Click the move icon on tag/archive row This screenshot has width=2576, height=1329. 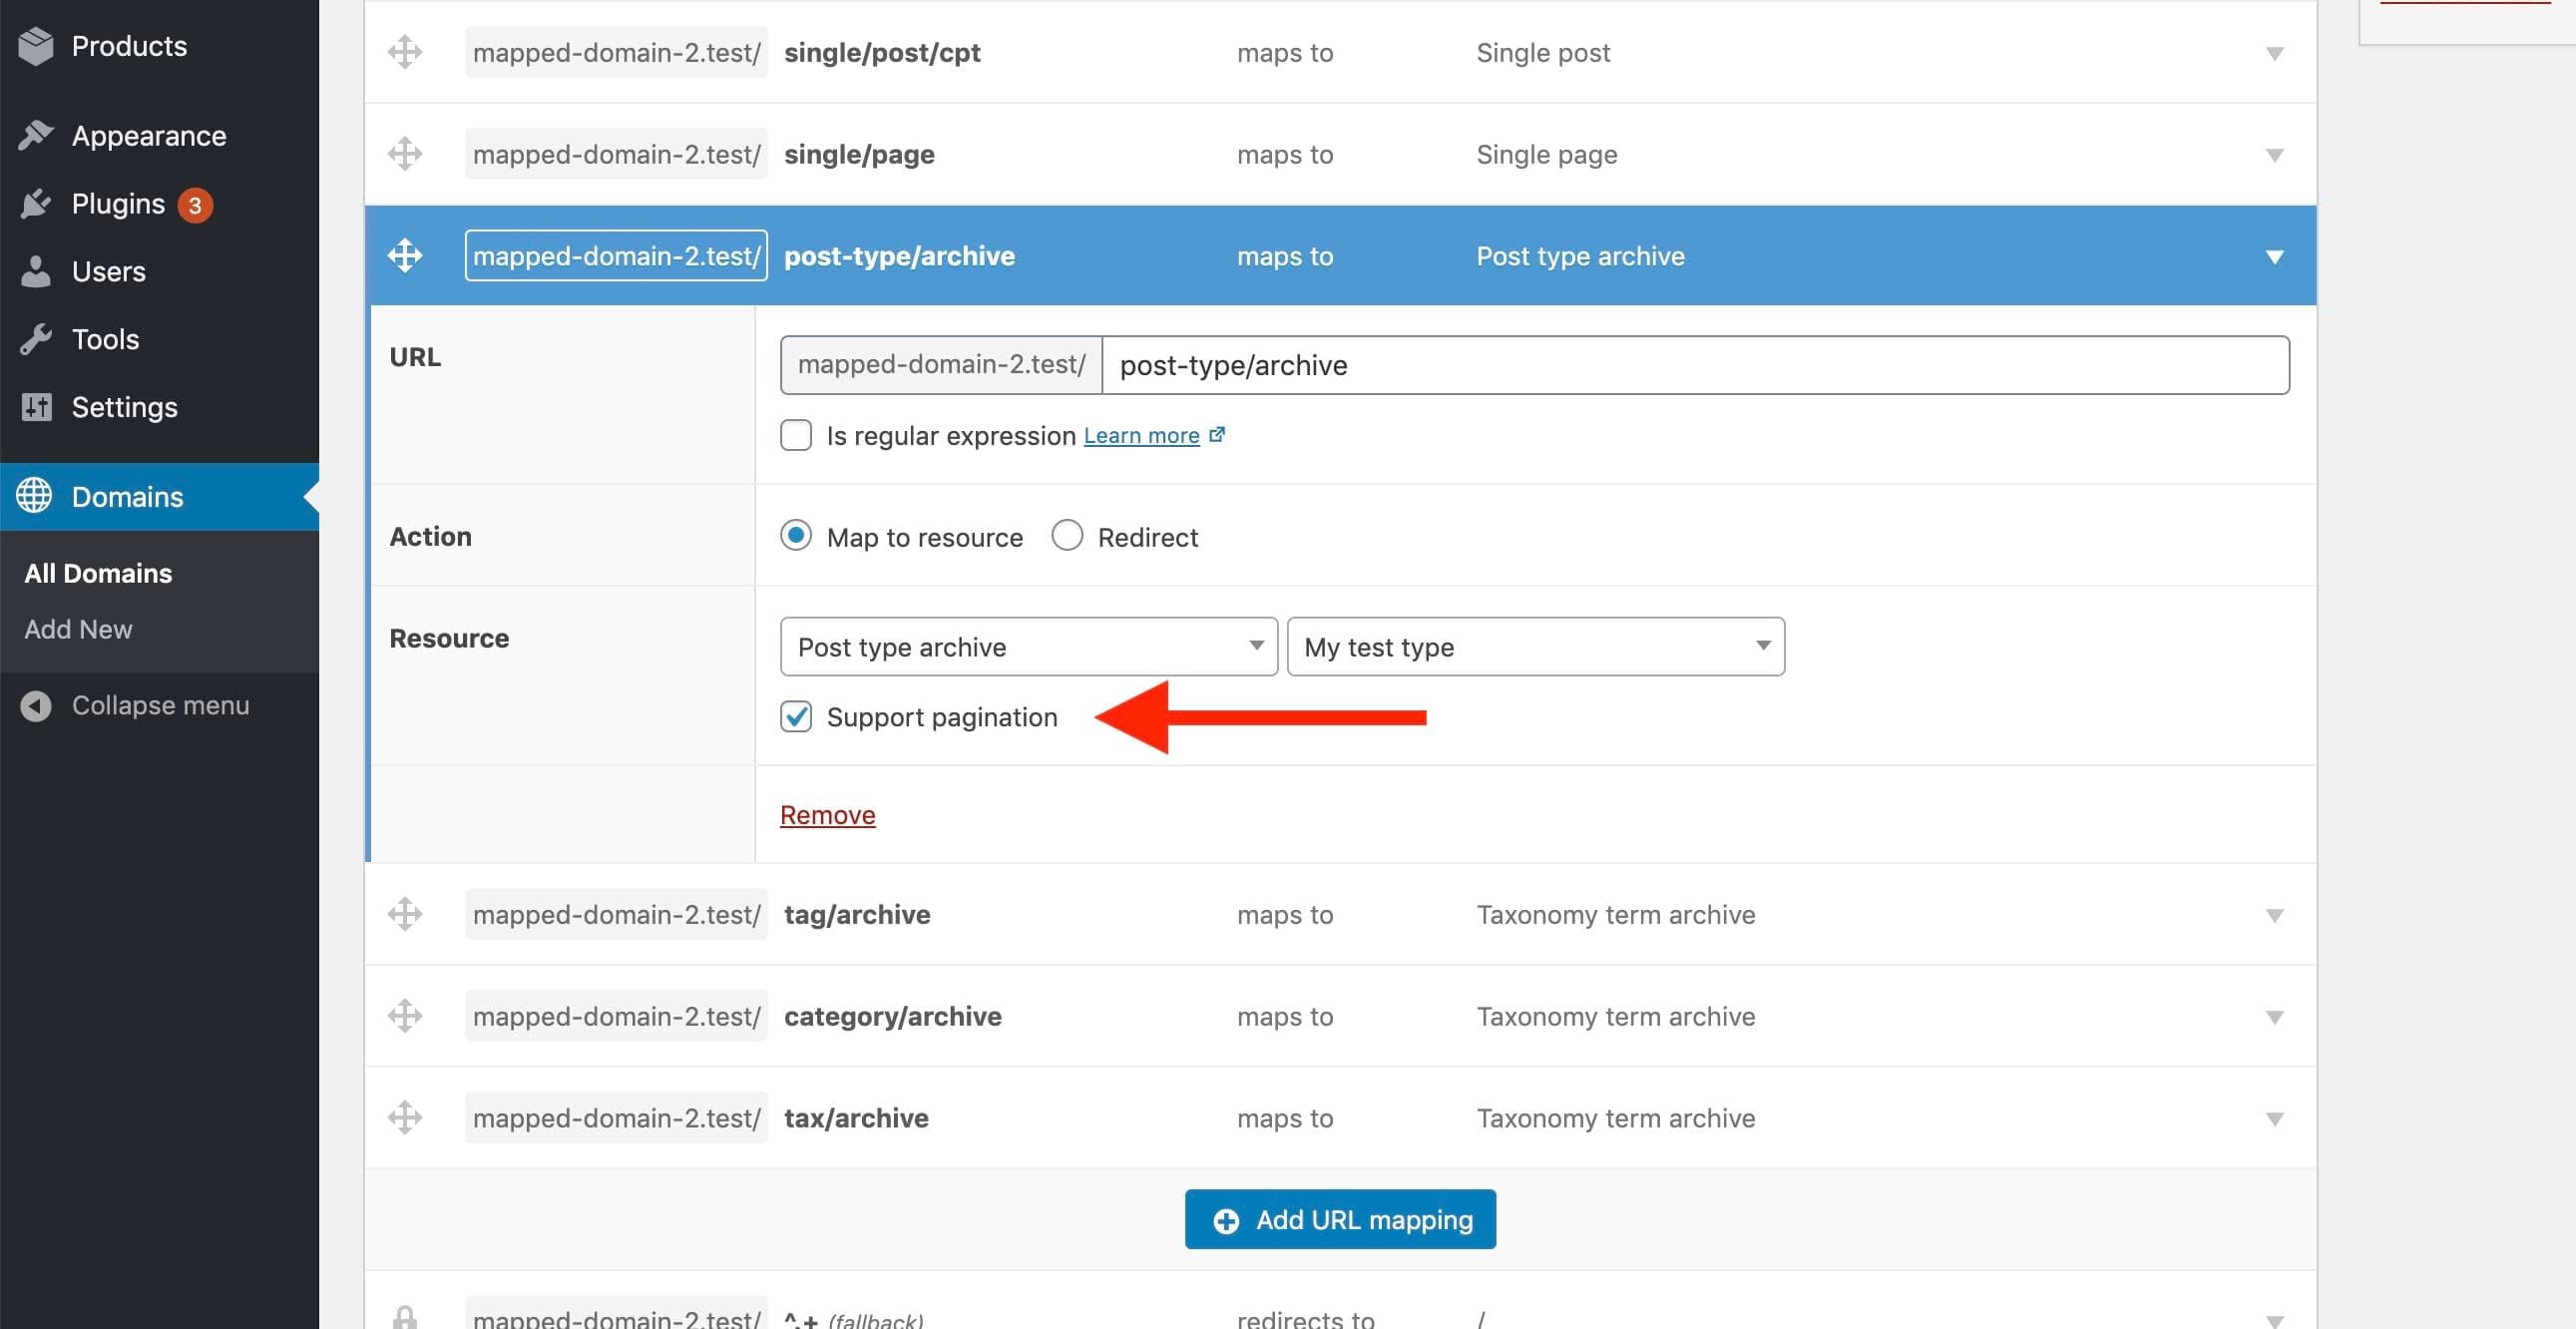pyautogui.click(x=405, y=914)
